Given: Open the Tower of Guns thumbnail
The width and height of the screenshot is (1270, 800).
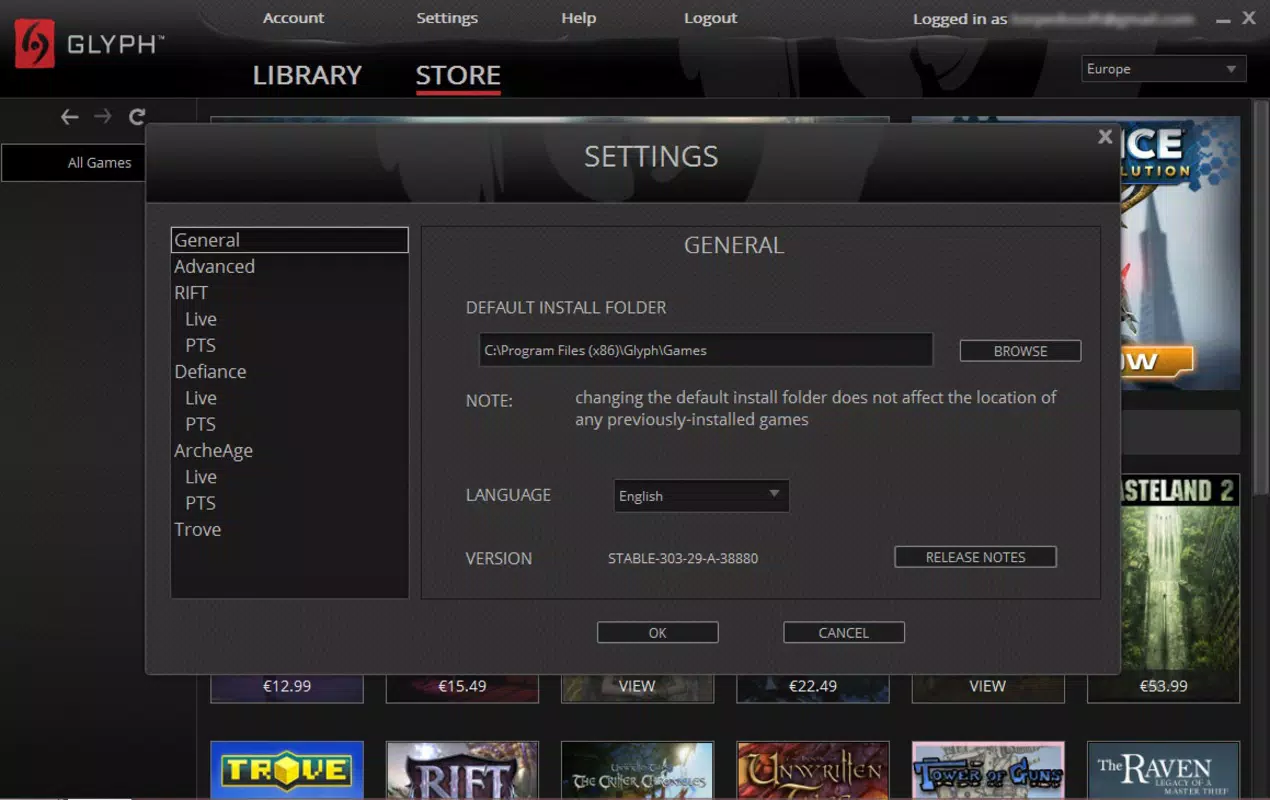Looking at the screenshot, I should [988, 770].
